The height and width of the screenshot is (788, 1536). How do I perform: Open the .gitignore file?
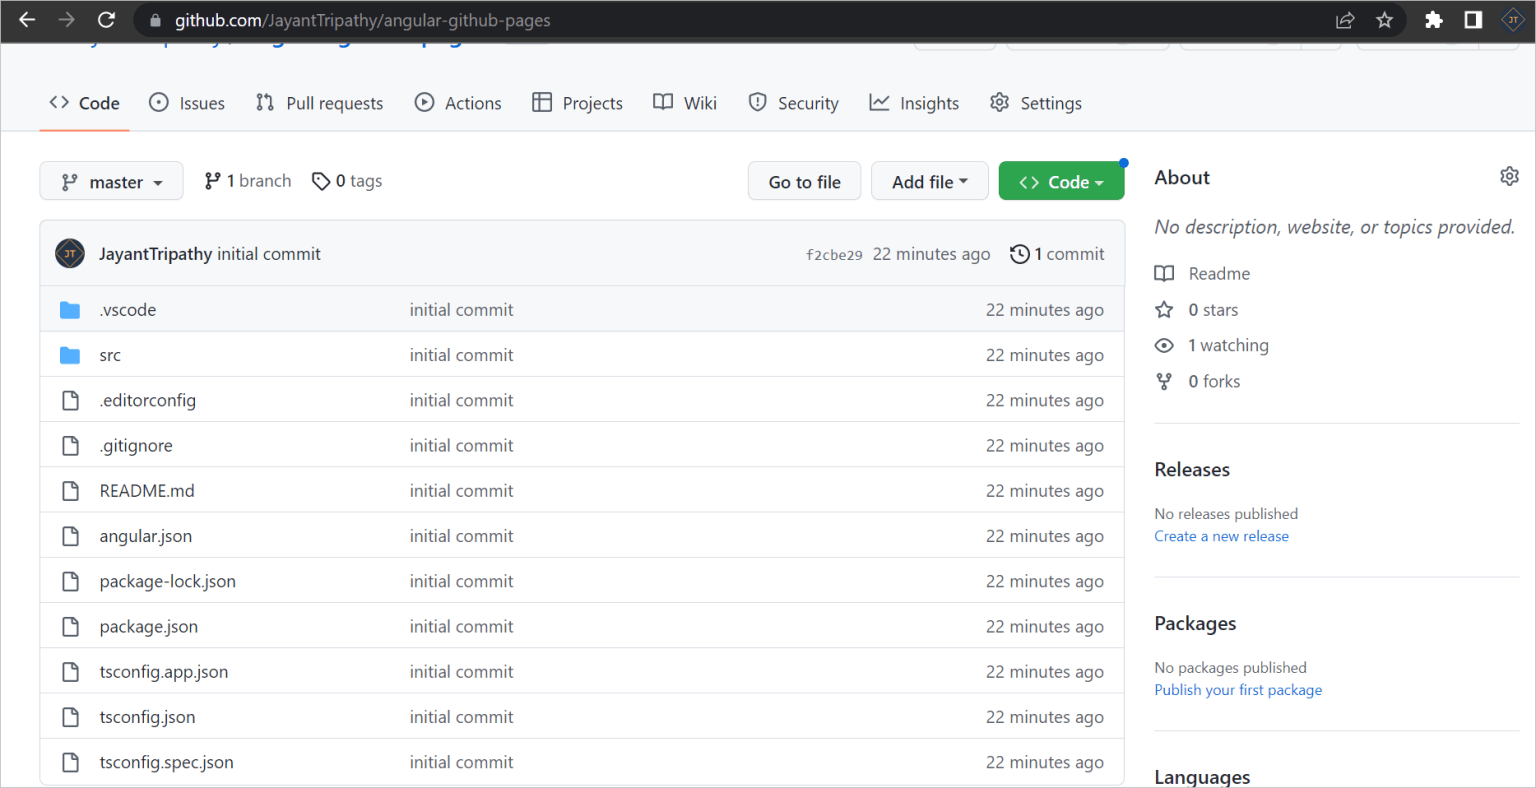click(136, 446)
